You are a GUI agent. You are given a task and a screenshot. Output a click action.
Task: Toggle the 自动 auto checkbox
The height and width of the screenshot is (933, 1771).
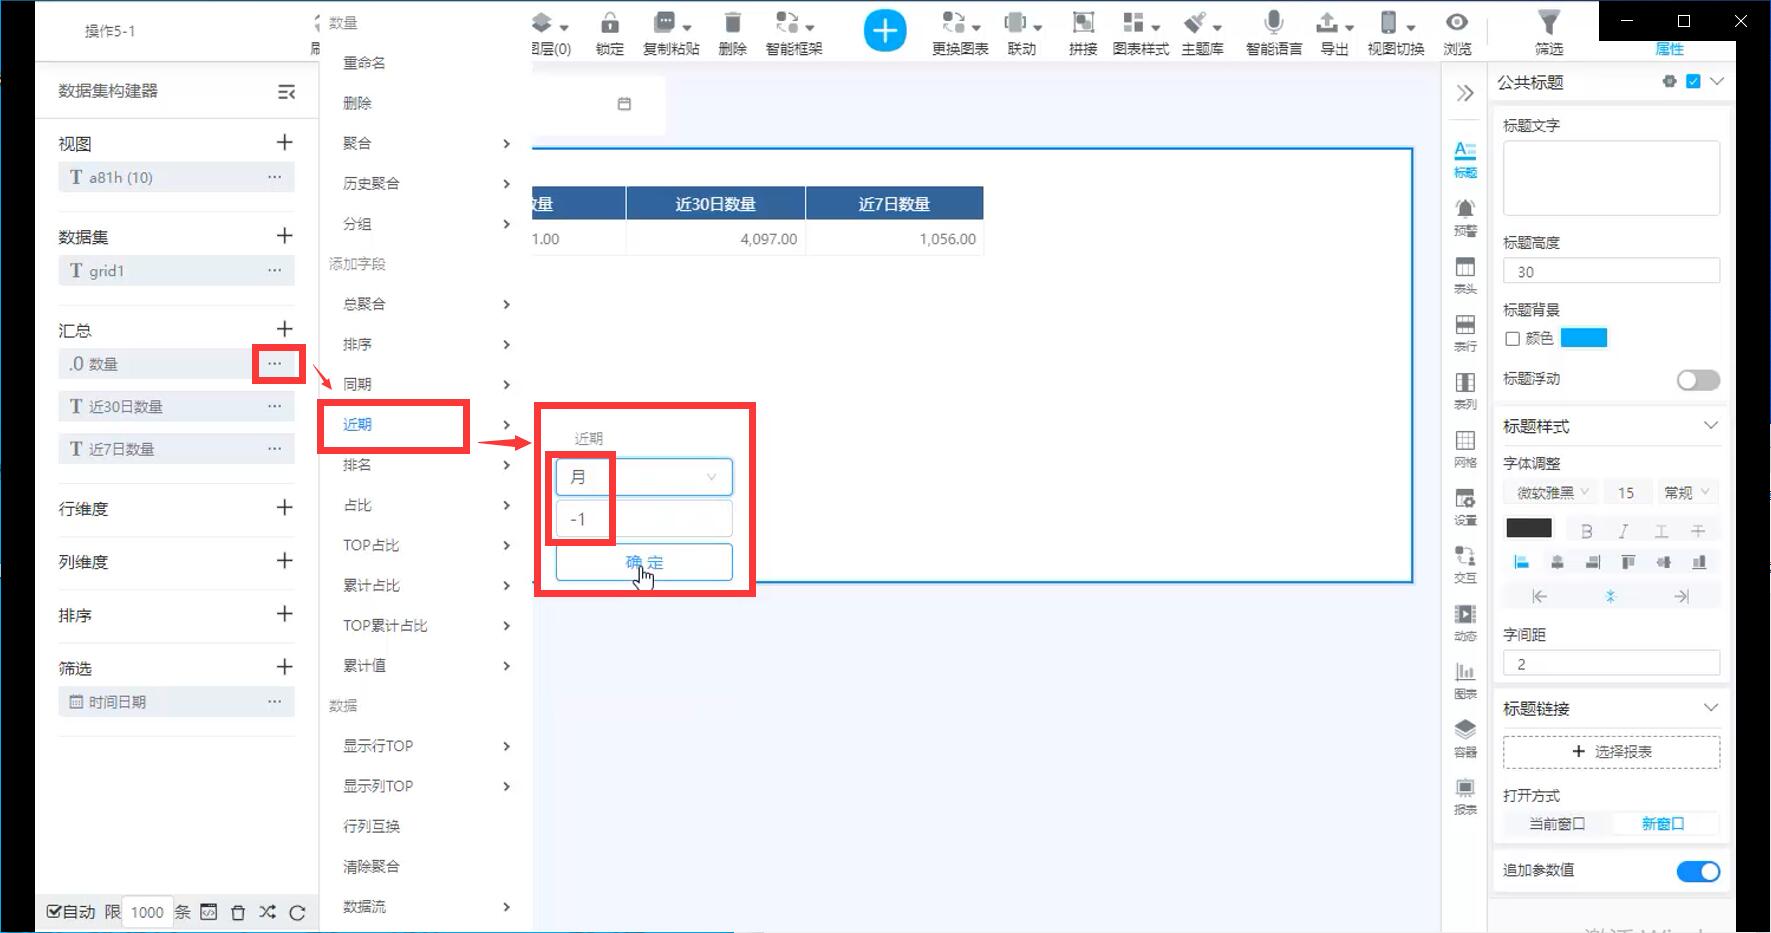click(54, 912)
